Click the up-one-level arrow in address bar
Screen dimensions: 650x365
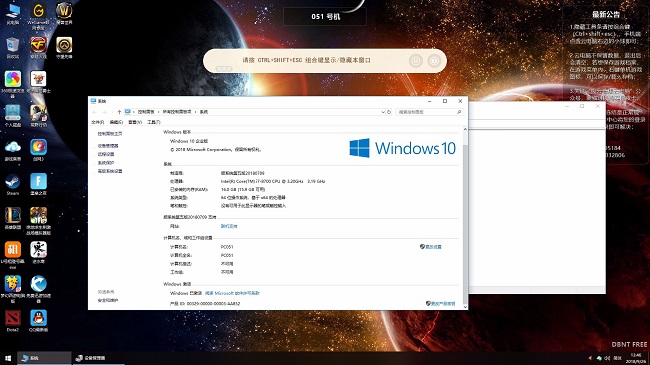click(119, 112)
